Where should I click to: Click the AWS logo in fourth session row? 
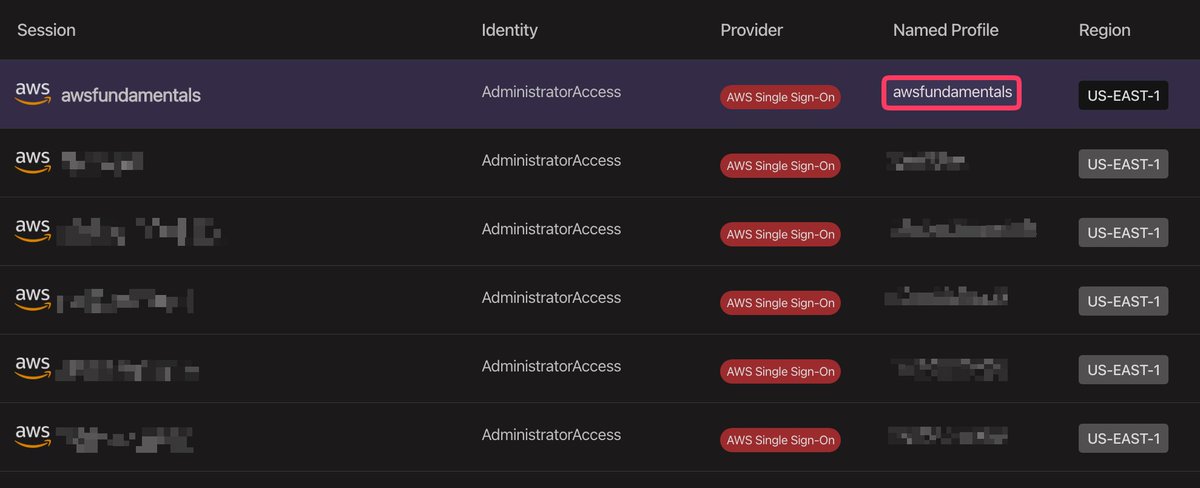(33, 298)
